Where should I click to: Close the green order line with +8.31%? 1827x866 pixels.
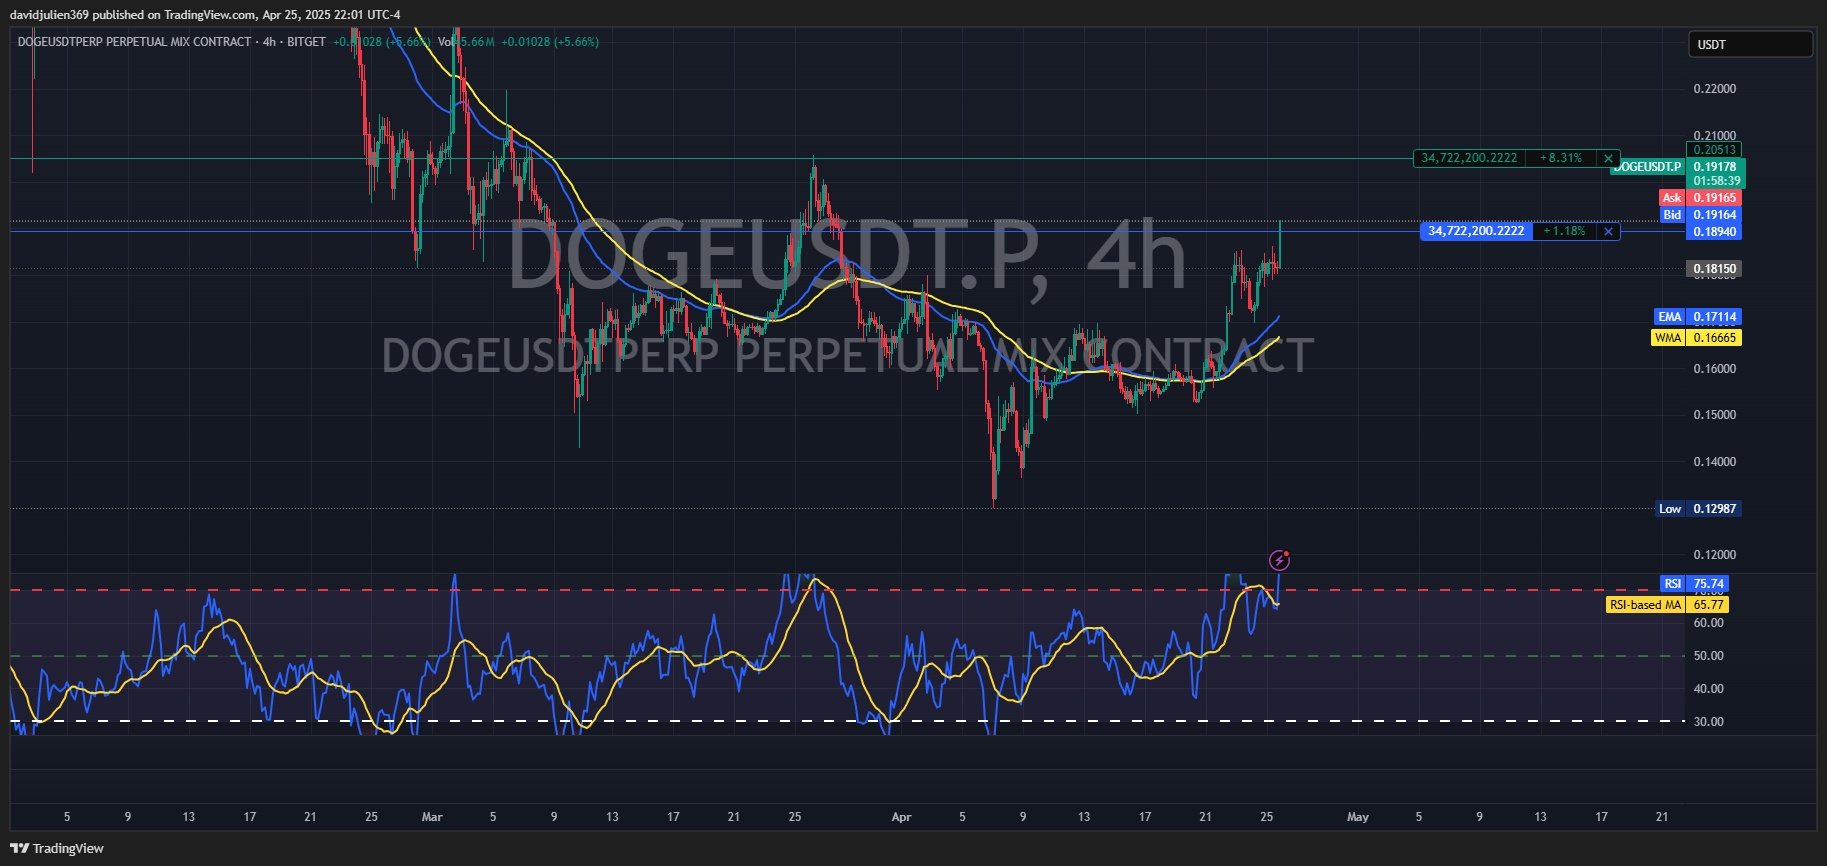[x=1608, y=158]
